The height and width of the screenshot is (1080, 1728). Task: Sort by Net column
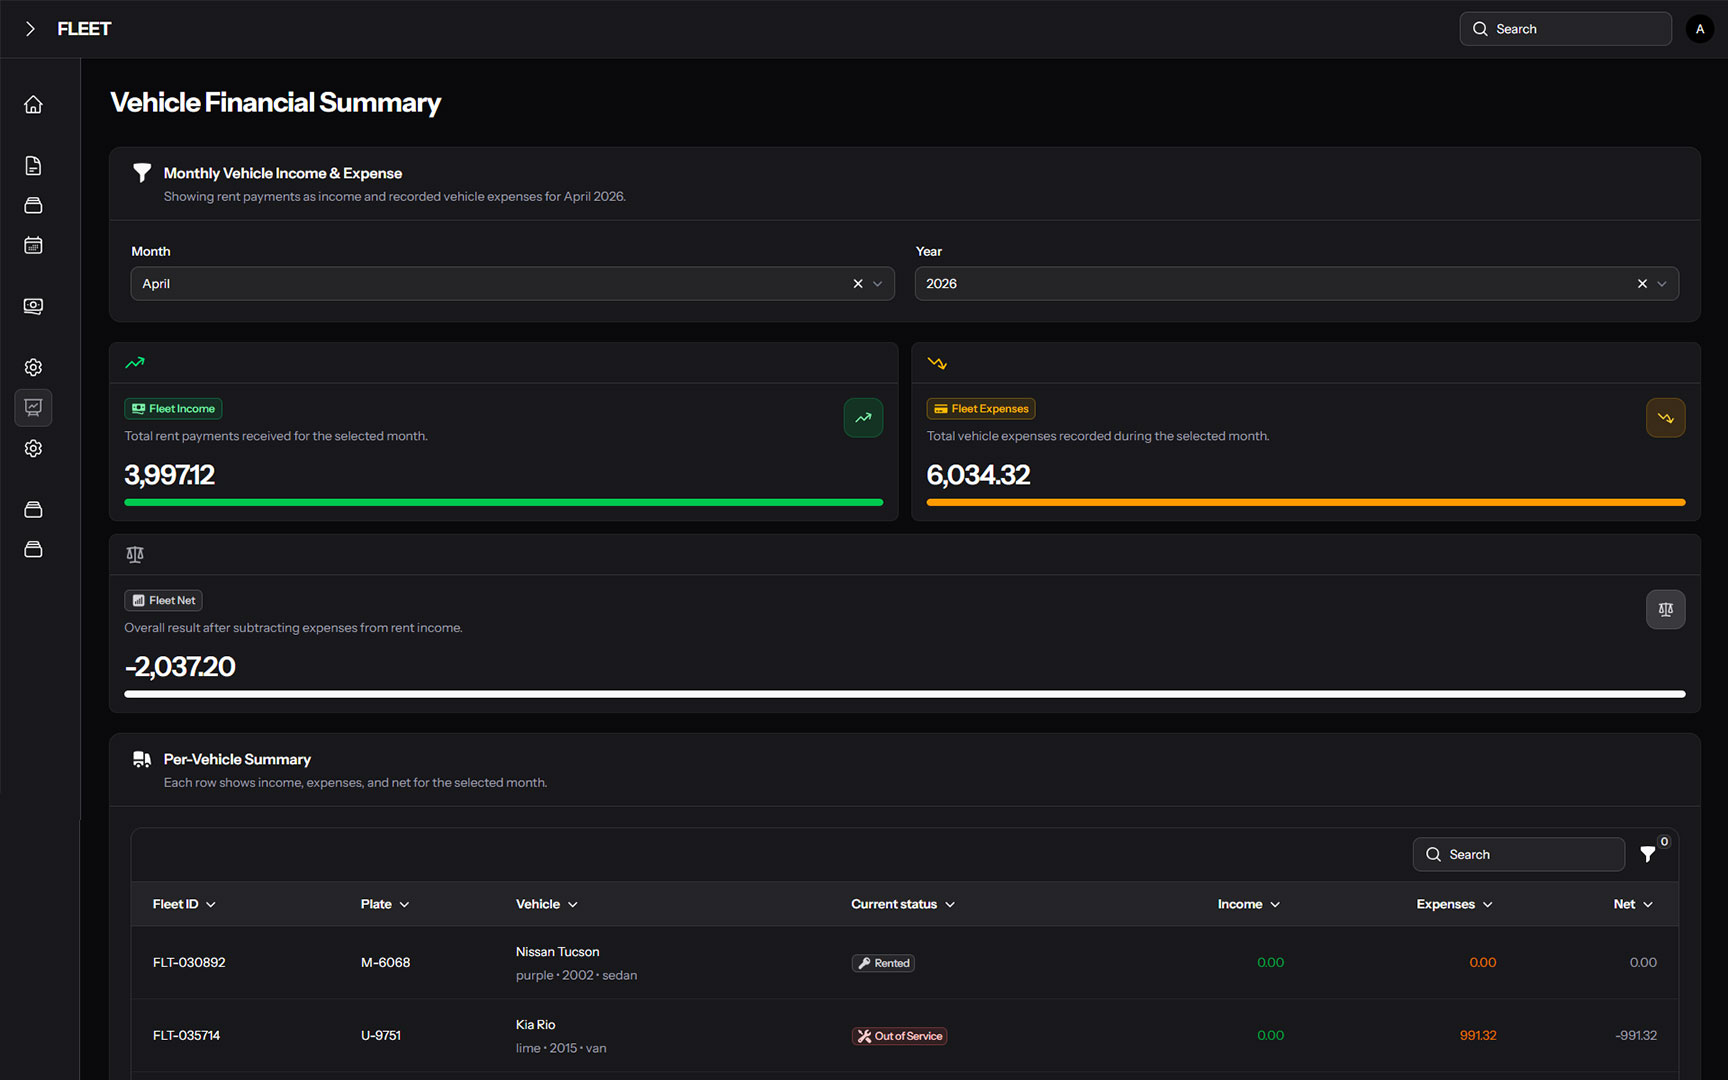pyautogui.click(x=1633, y=904)
